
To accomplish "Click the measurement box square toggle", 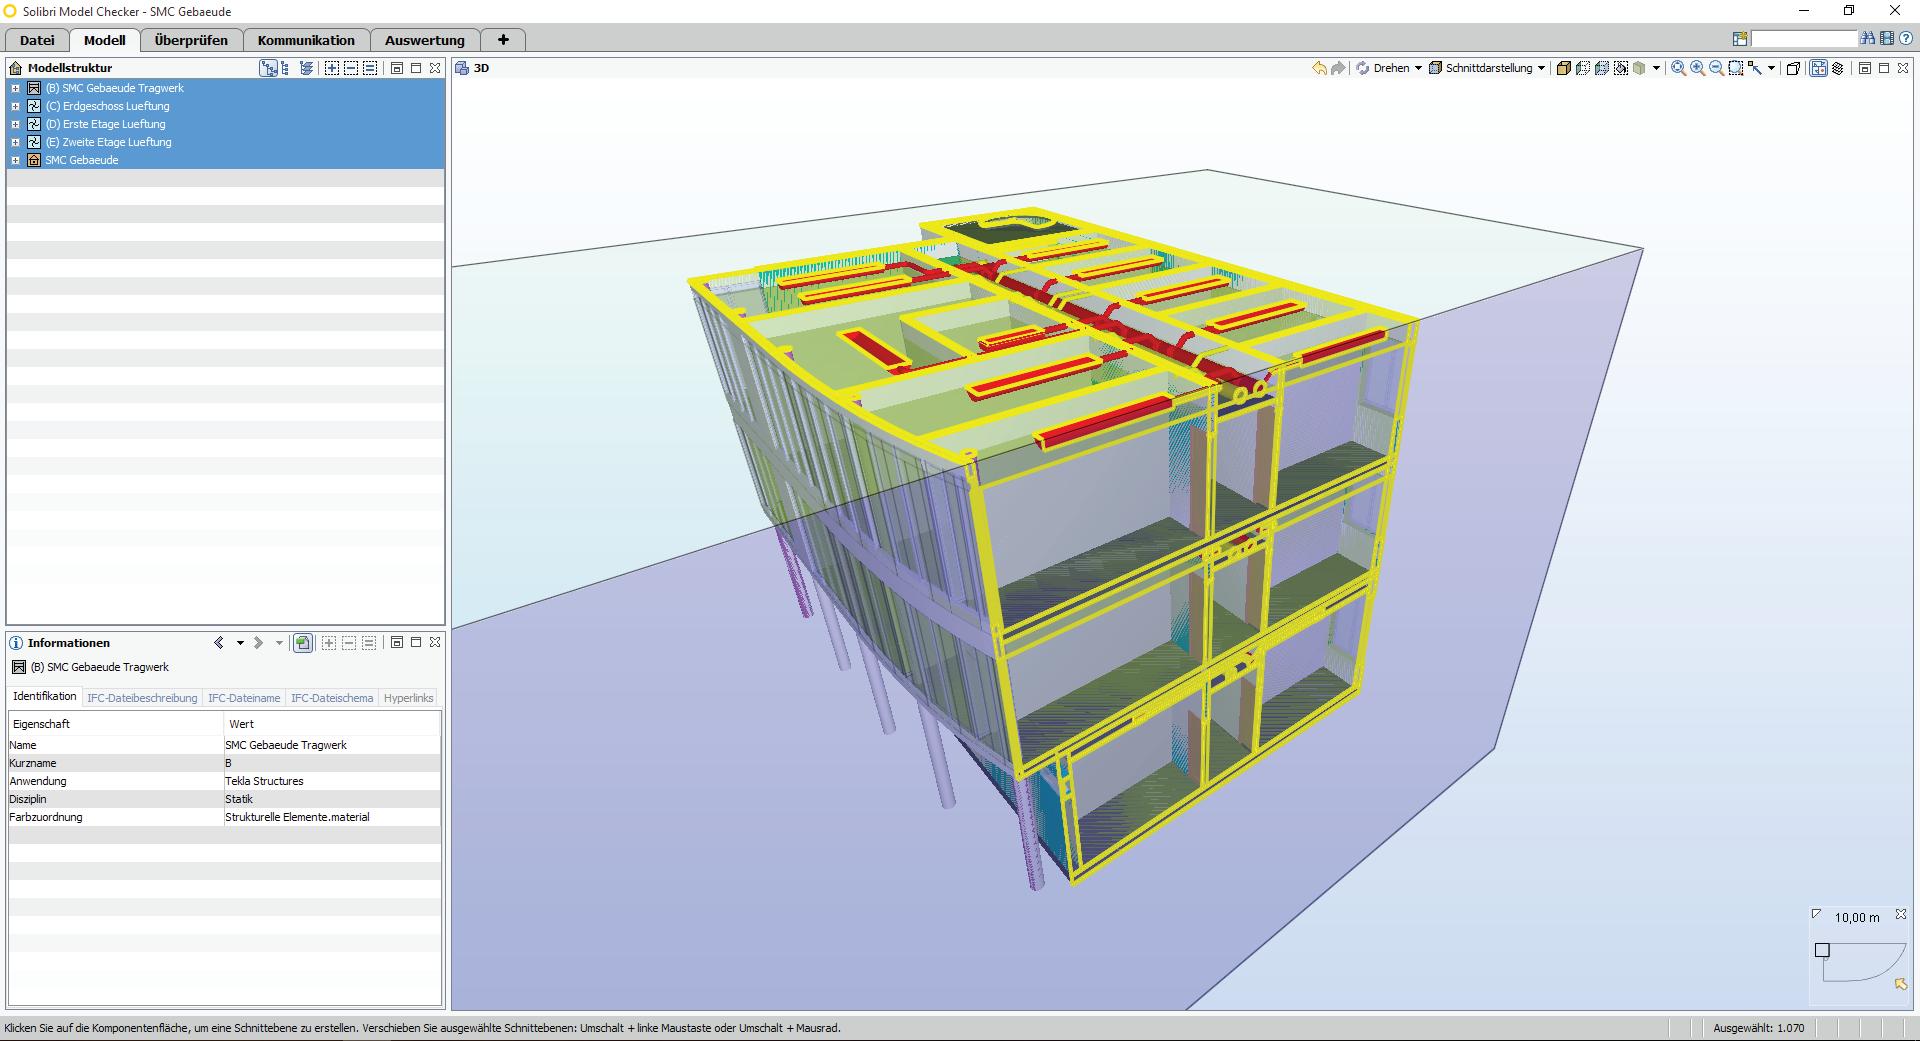I will [x=1822, y=950].
